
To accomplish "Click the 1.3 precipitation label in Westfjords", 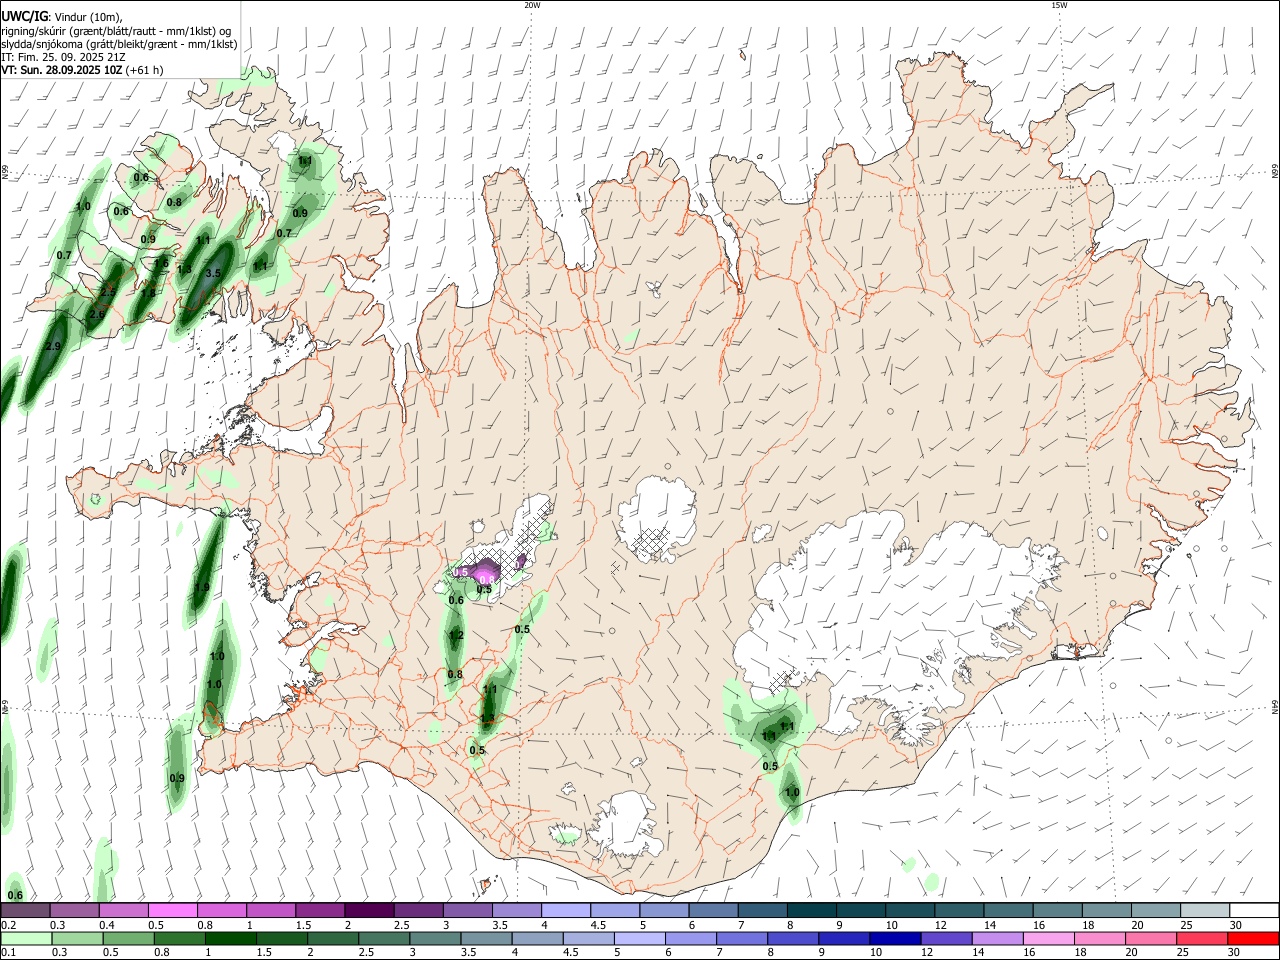I will coord(184,270).
